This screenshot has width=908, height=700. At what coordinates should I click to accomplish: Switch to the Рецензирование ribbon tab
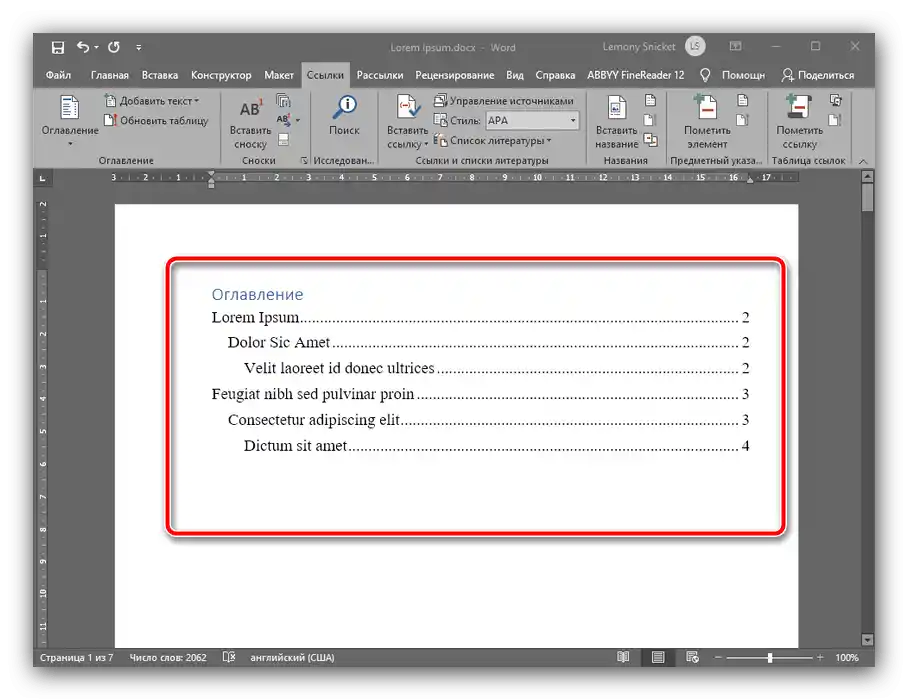point(453,74)
